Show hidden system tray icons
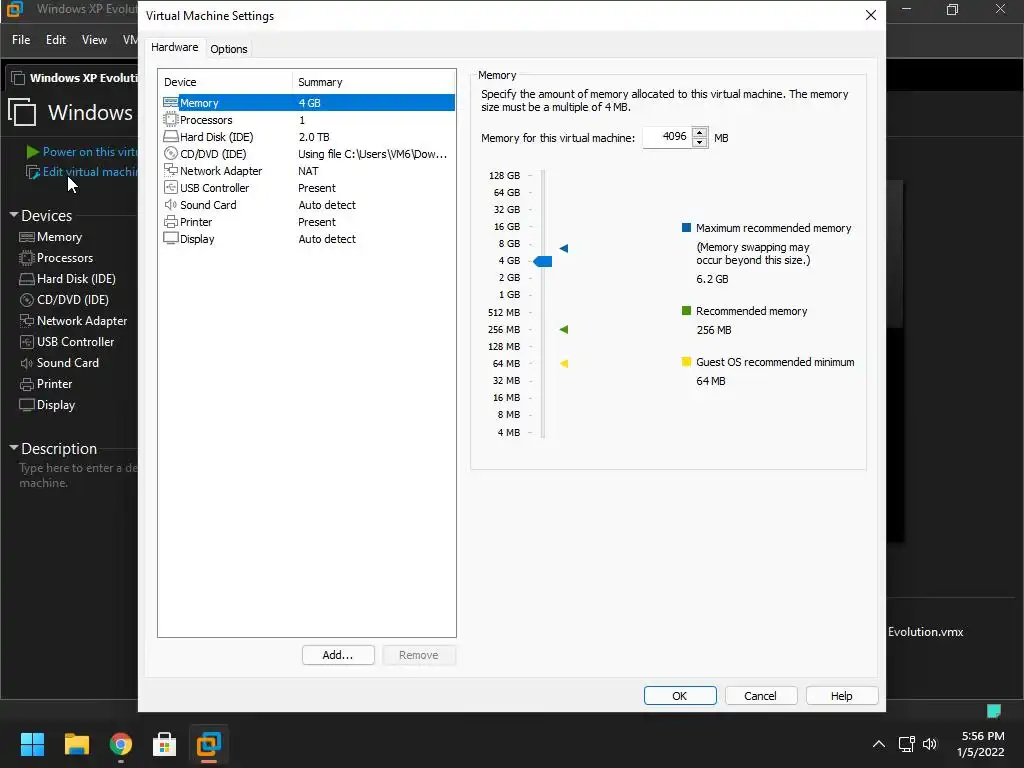The image size is (1024, 768). 879,744
